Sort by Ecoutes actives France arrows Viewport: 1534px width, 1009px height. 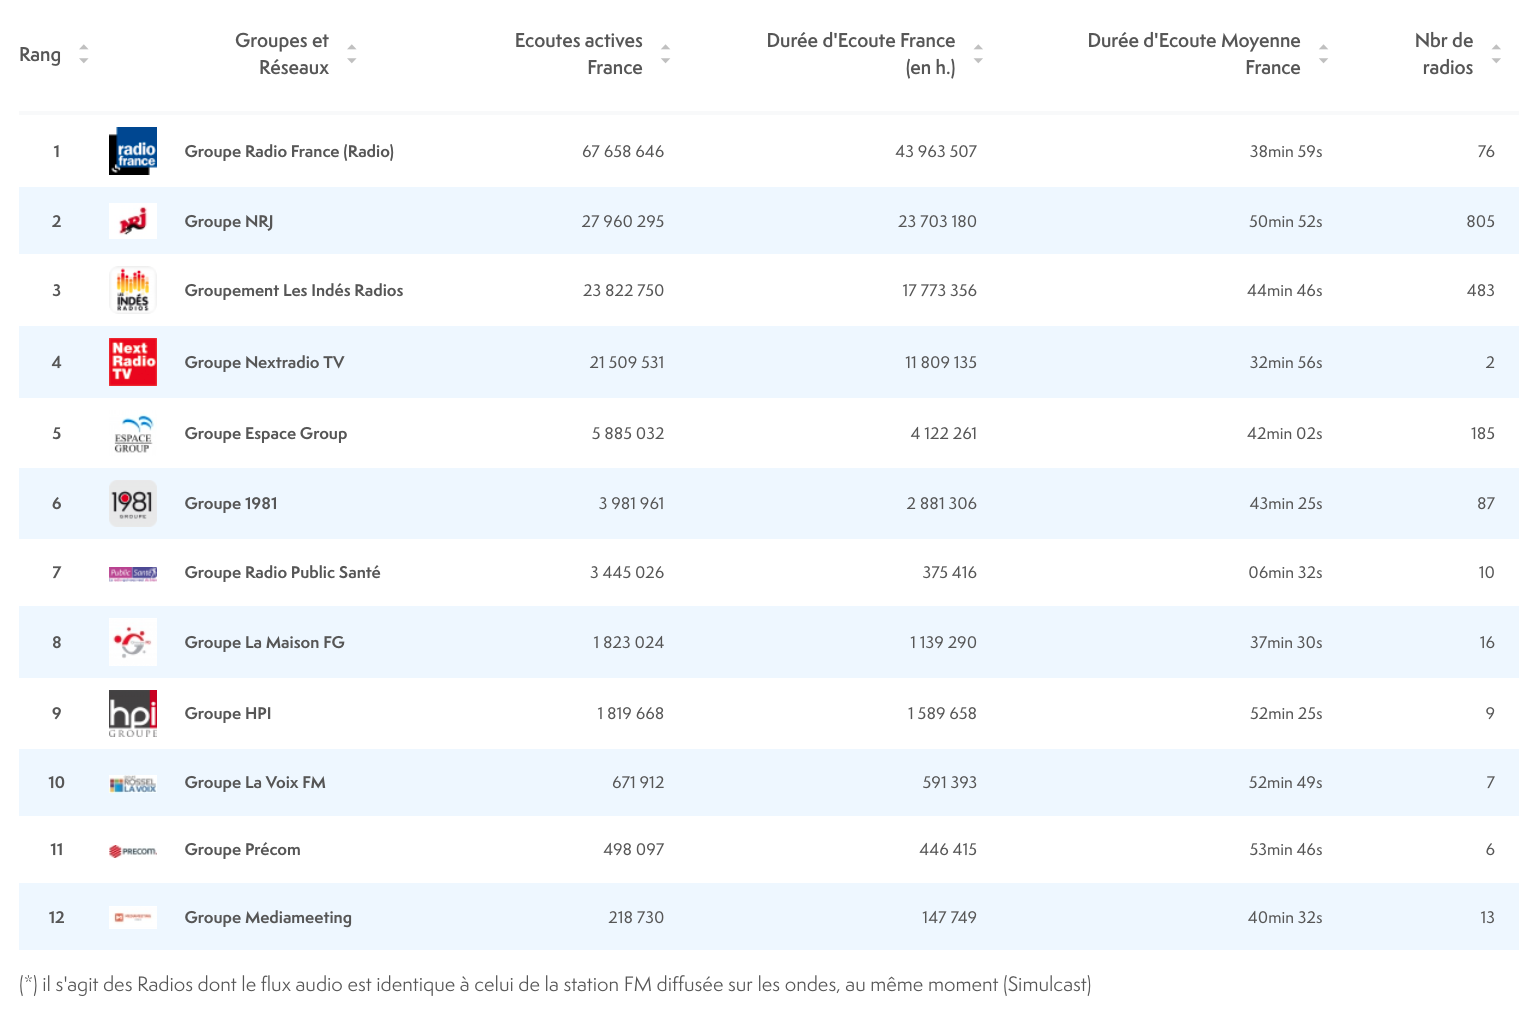coord(666,54)
